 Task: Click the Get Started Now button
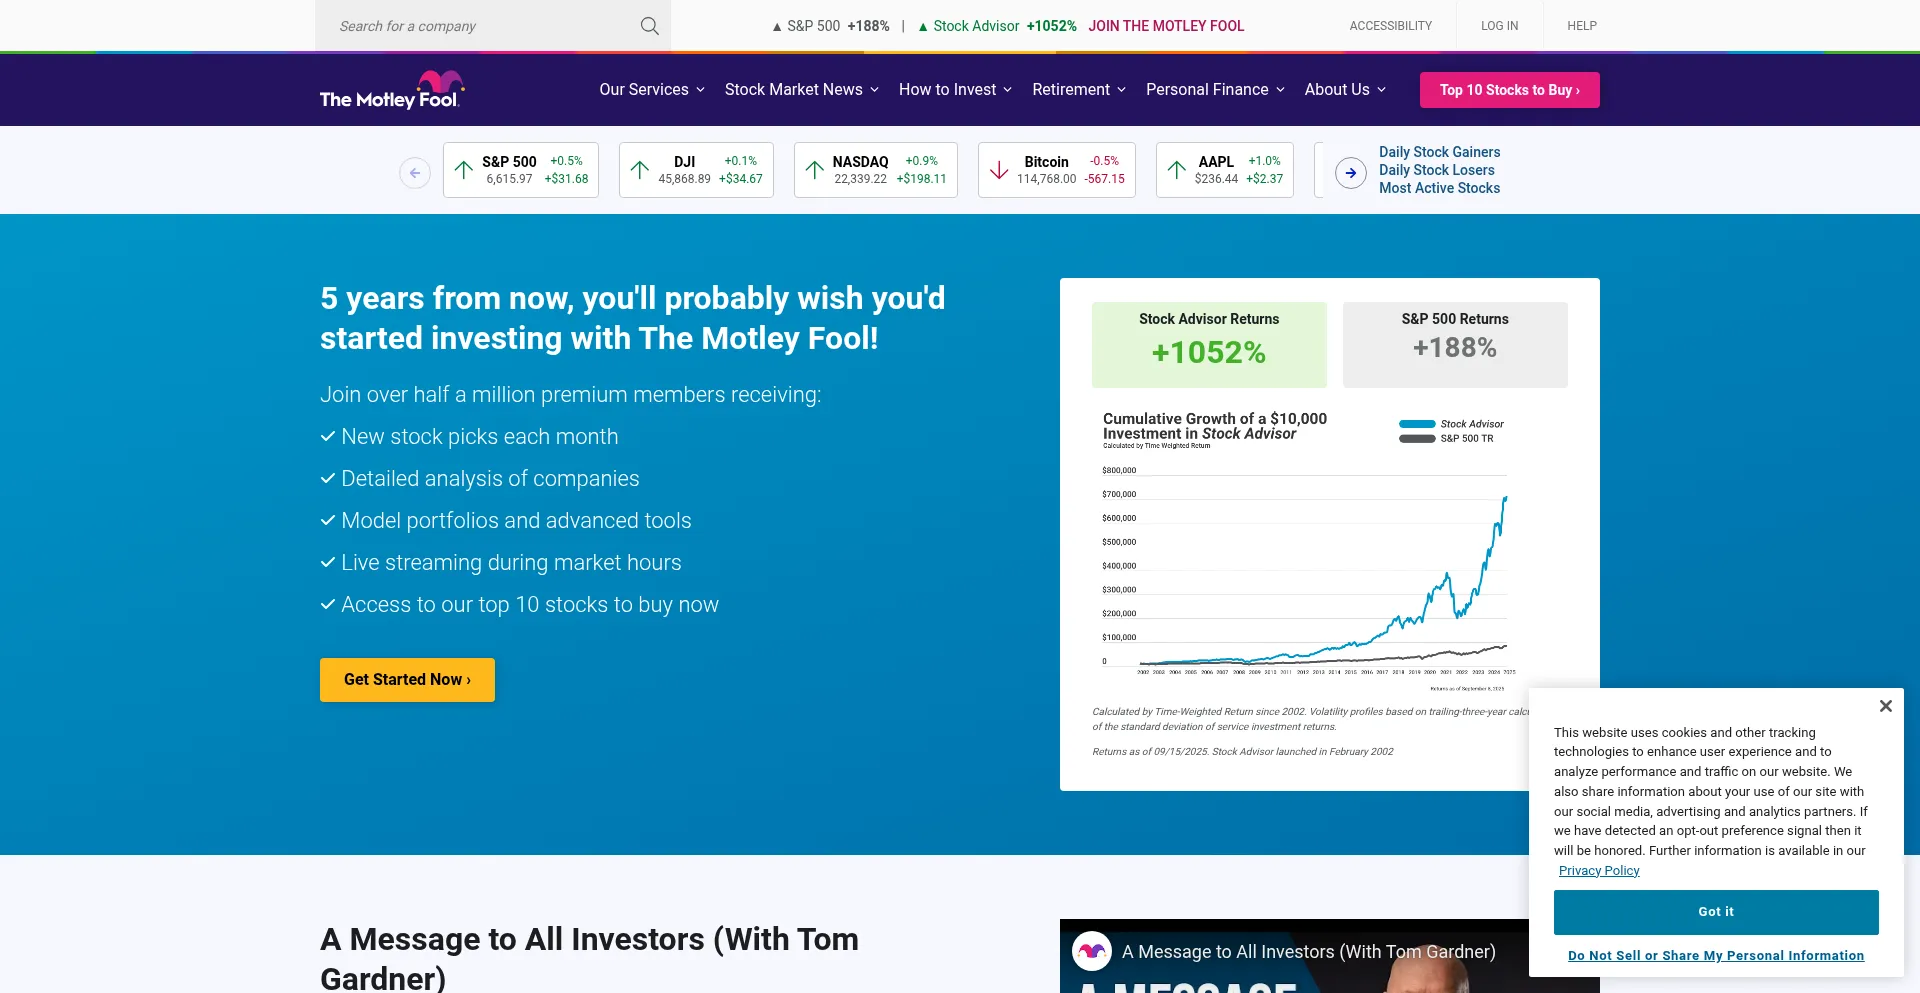(x=407, y=680)
